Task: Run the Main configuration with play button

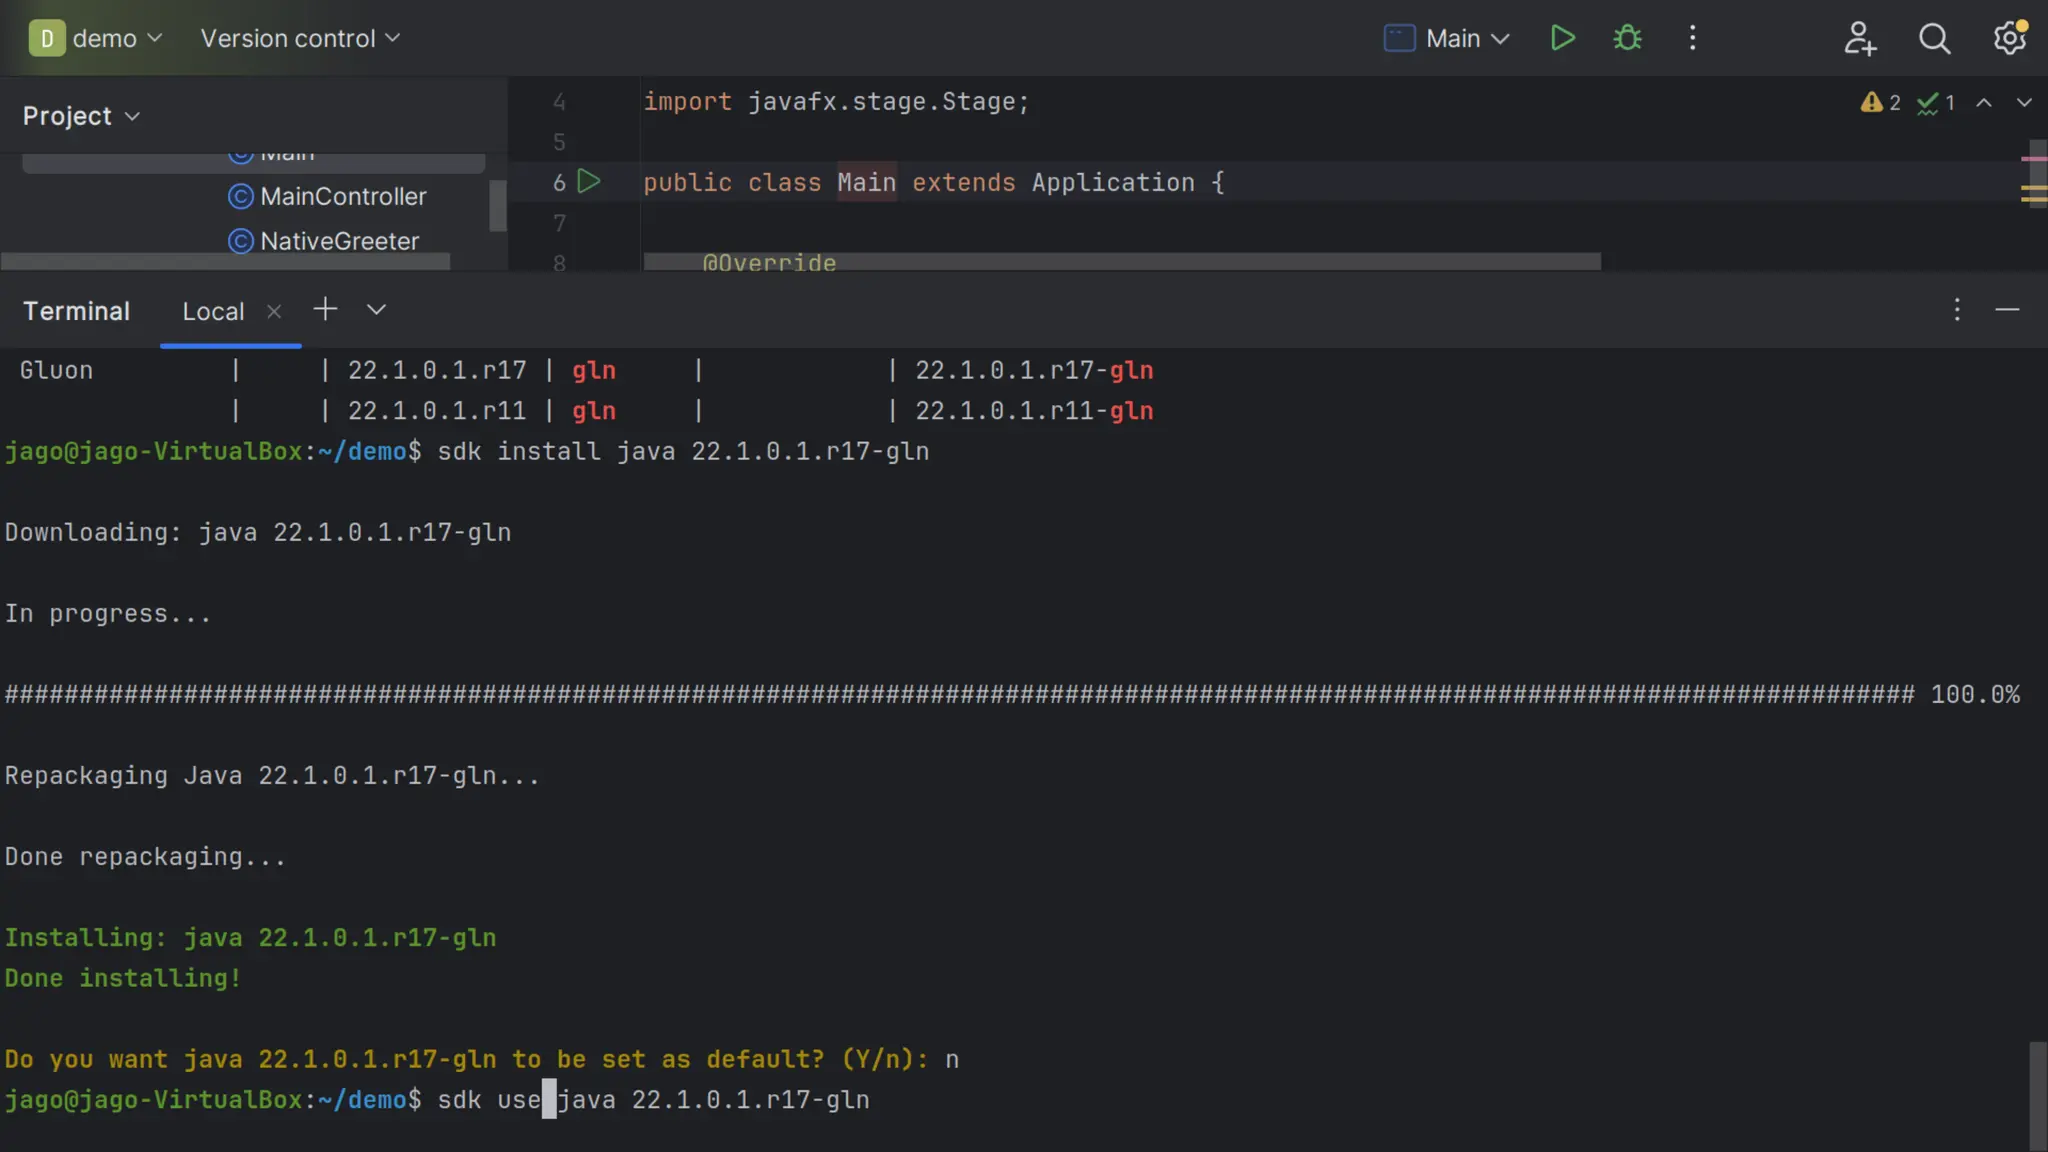Action: click(1562, 38)
